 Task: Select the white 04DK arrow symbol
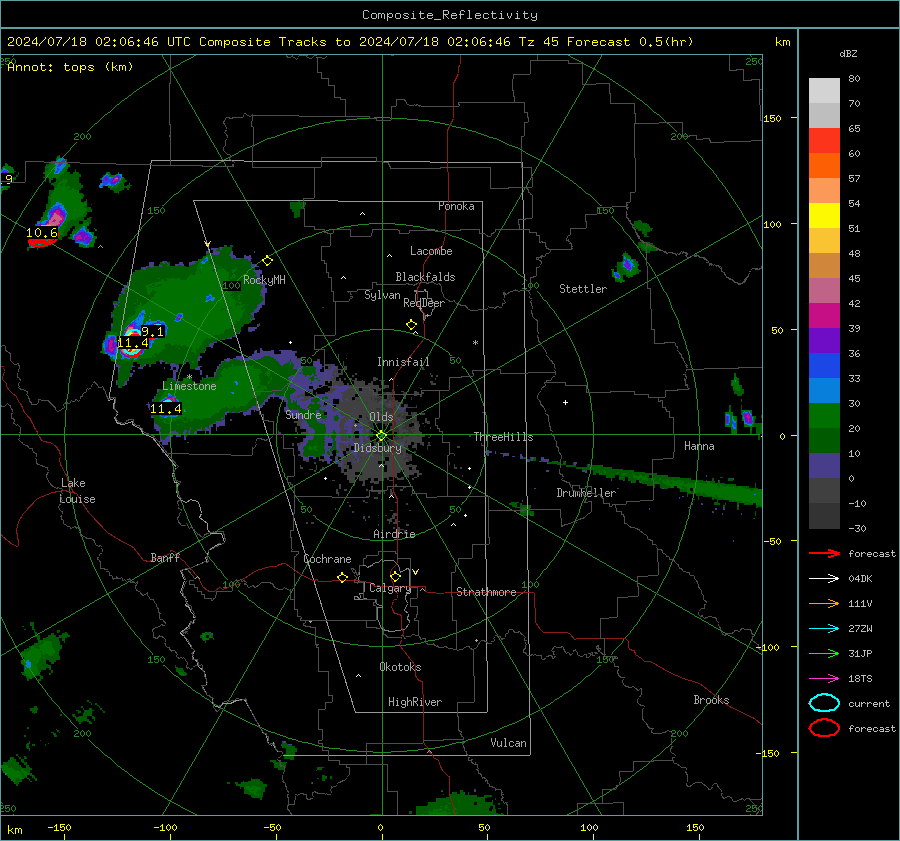click(x=824, y=579)
